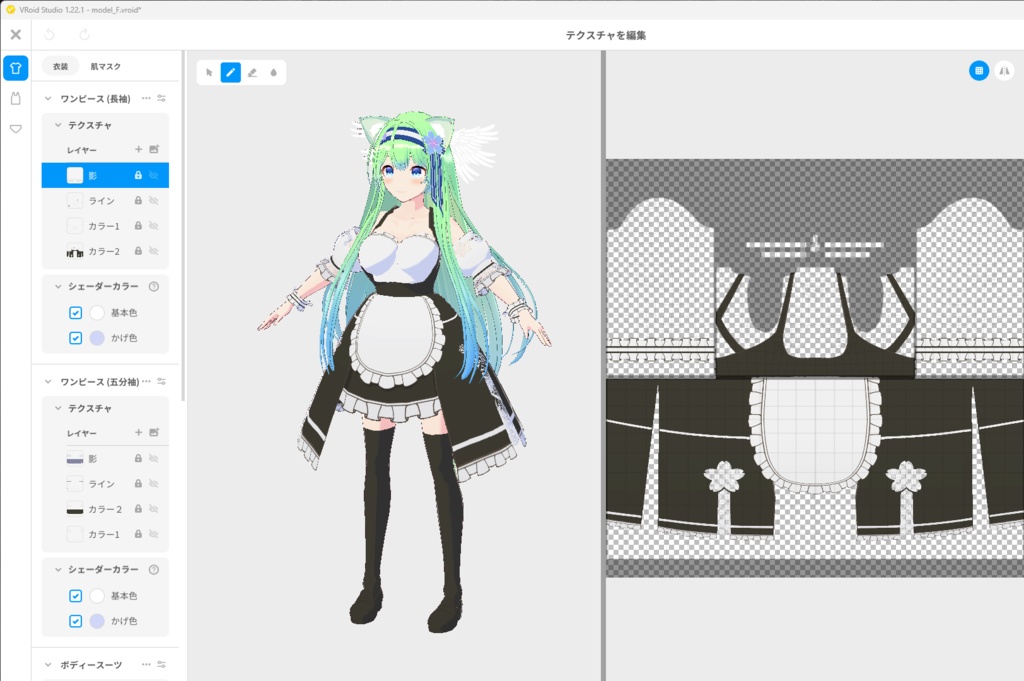Click the undo arrow at top left
This screenshot has width=1024, height=681.
(48, 34)
